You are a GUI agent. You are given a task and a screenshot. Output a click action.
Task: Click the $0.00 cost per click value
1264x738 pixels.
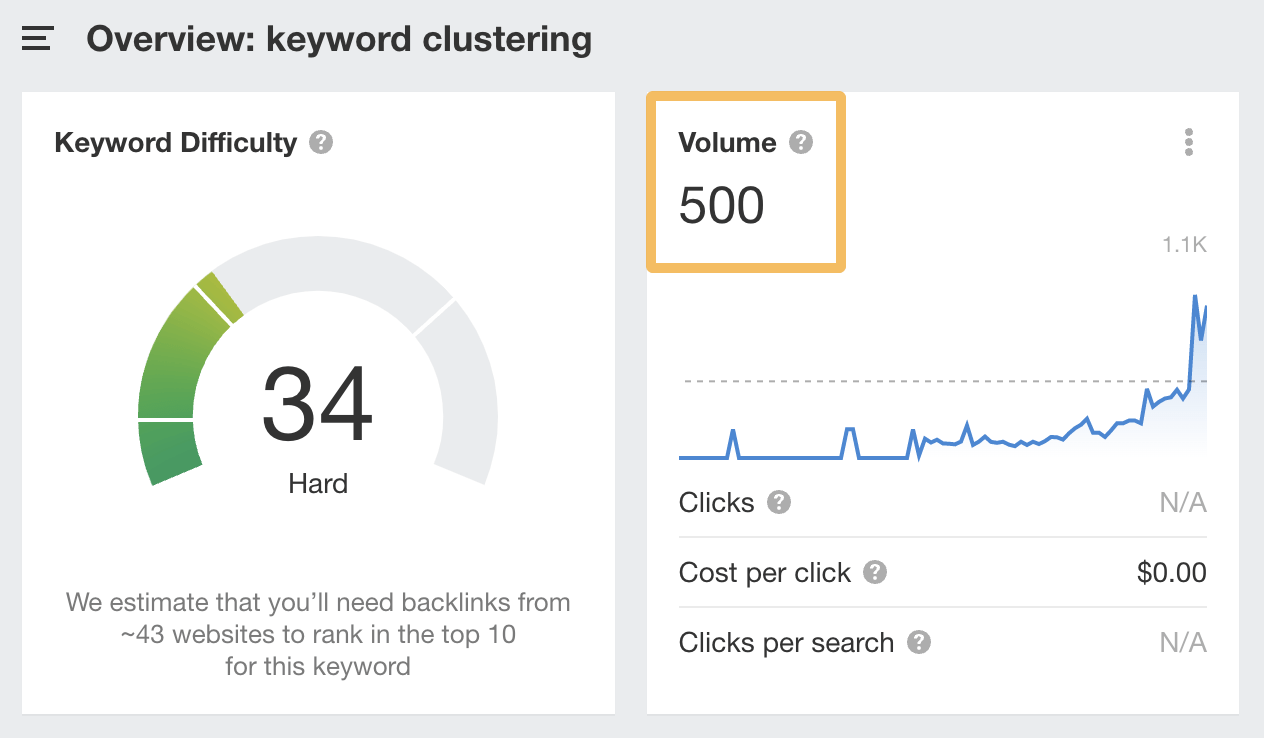pyautogui.click(x=1171, y=573)
